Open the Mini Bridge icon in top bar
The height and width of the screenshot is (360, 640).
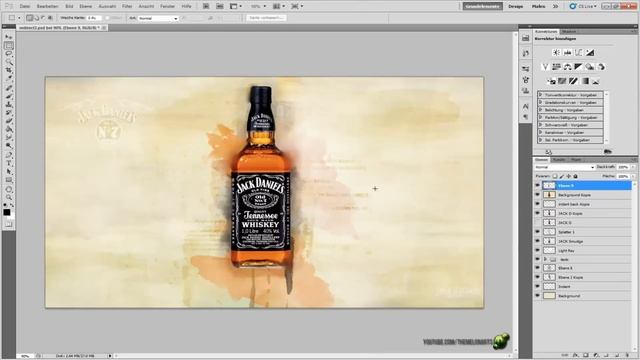[220, 6]
